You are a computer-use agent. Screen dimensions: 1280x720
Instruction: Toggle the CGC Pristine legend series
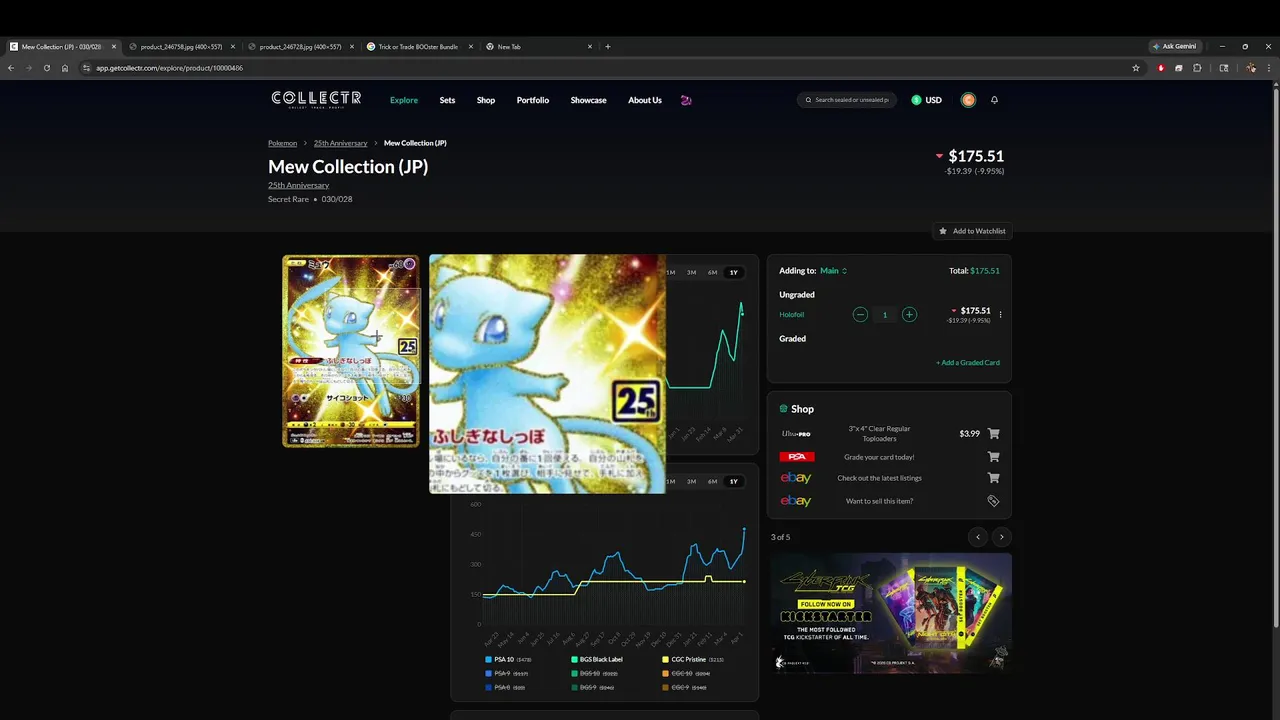coord(693,660)
